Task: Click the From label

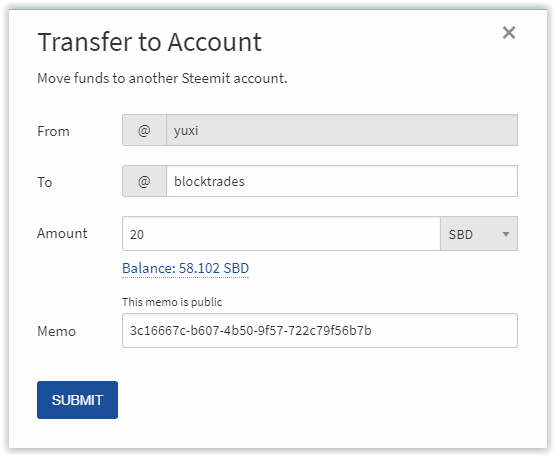Action: tap(53, 131)
